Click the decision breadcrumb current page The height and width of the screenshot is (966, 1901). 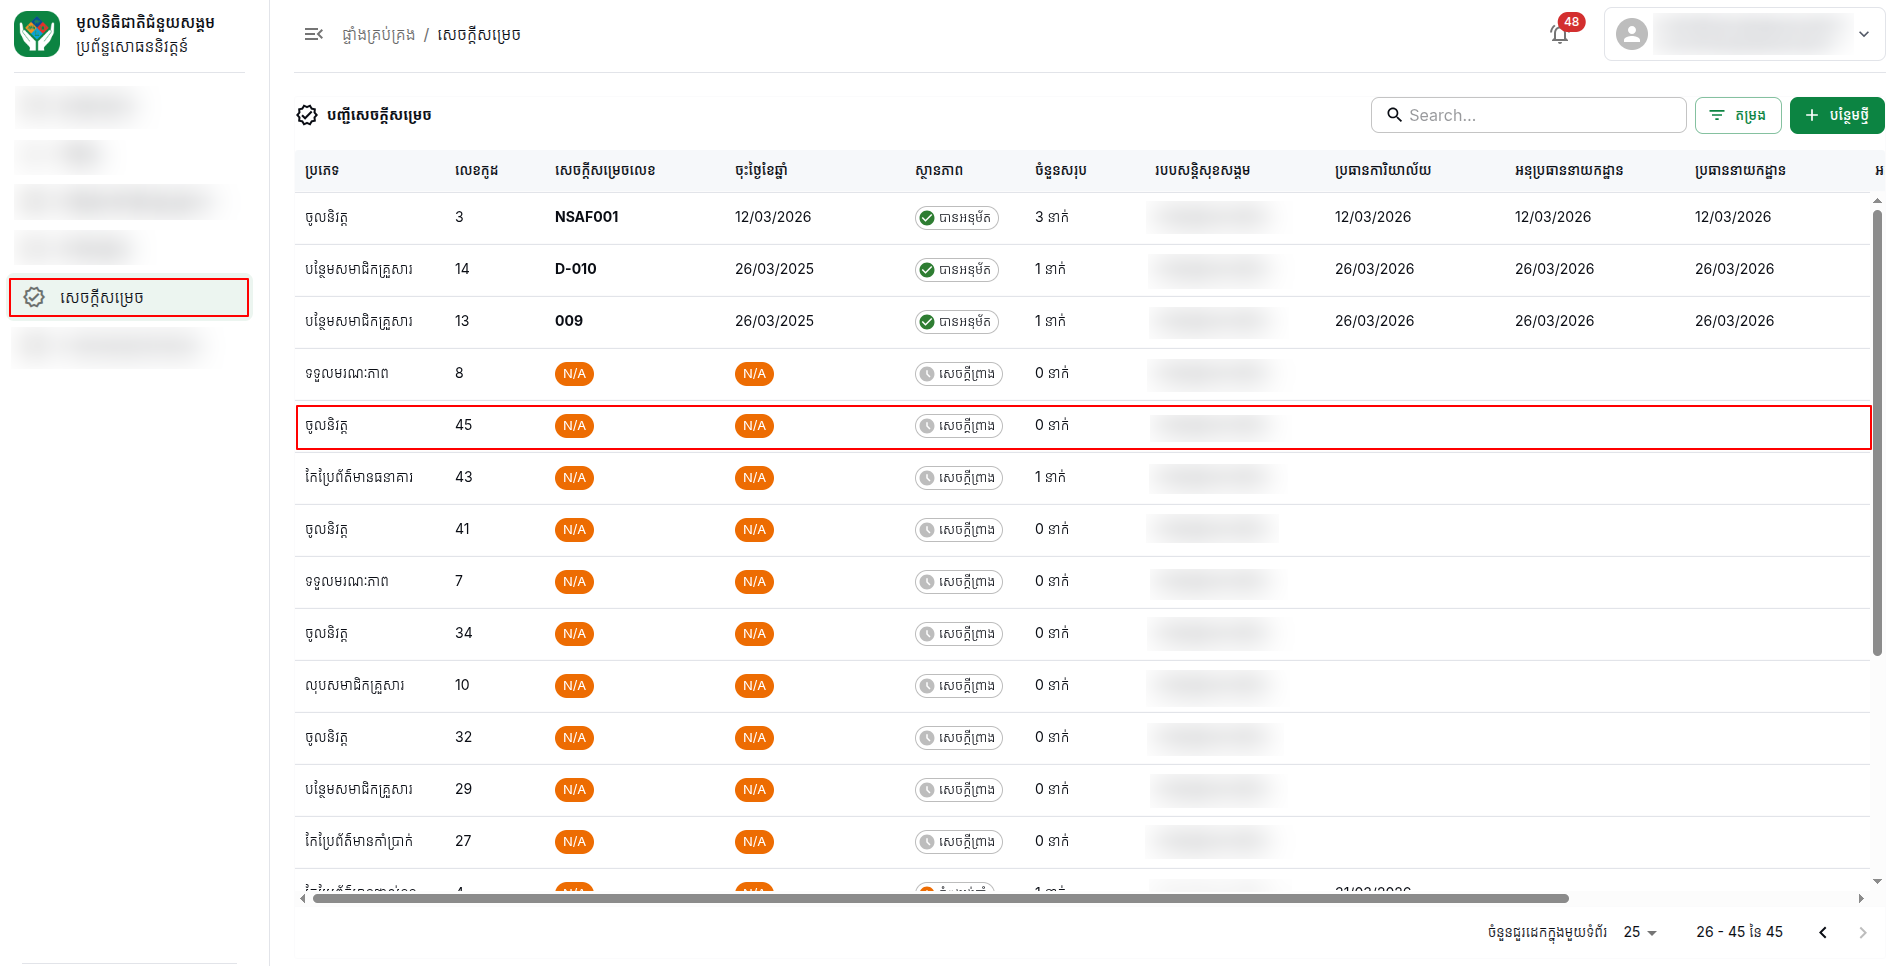(479, 35)
